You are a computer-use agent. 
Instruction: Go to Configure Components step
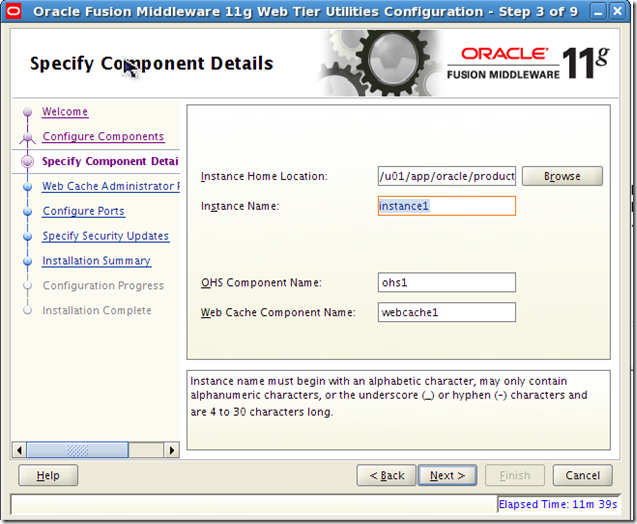tap(103, 136)
